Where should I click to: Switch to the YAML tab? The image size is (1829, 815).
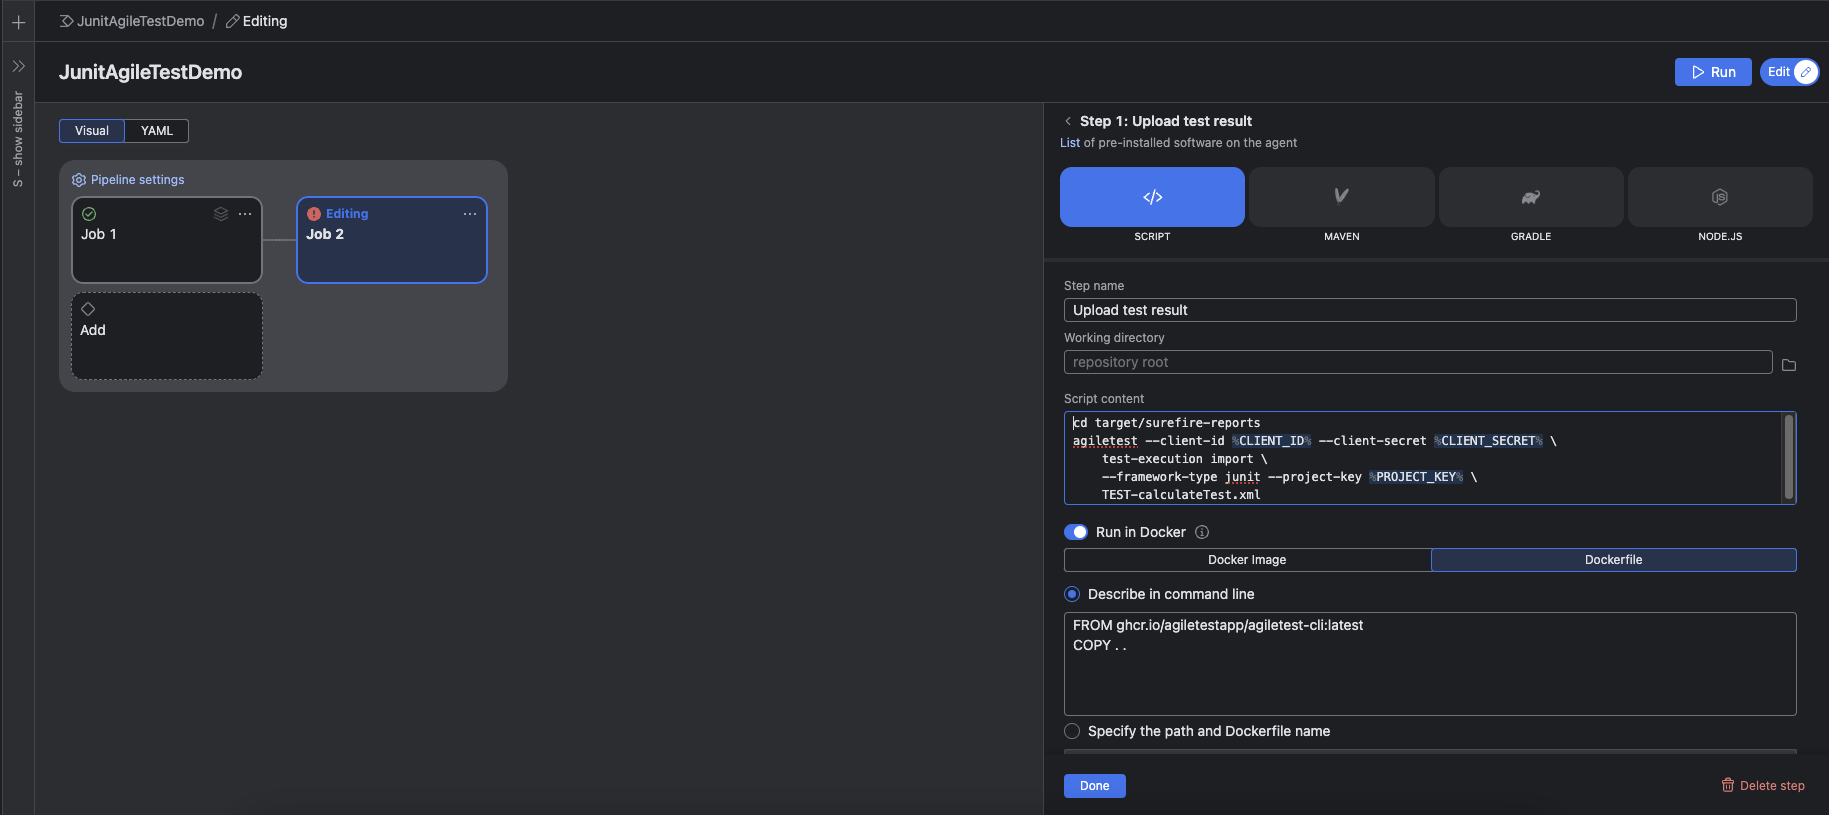157,131
